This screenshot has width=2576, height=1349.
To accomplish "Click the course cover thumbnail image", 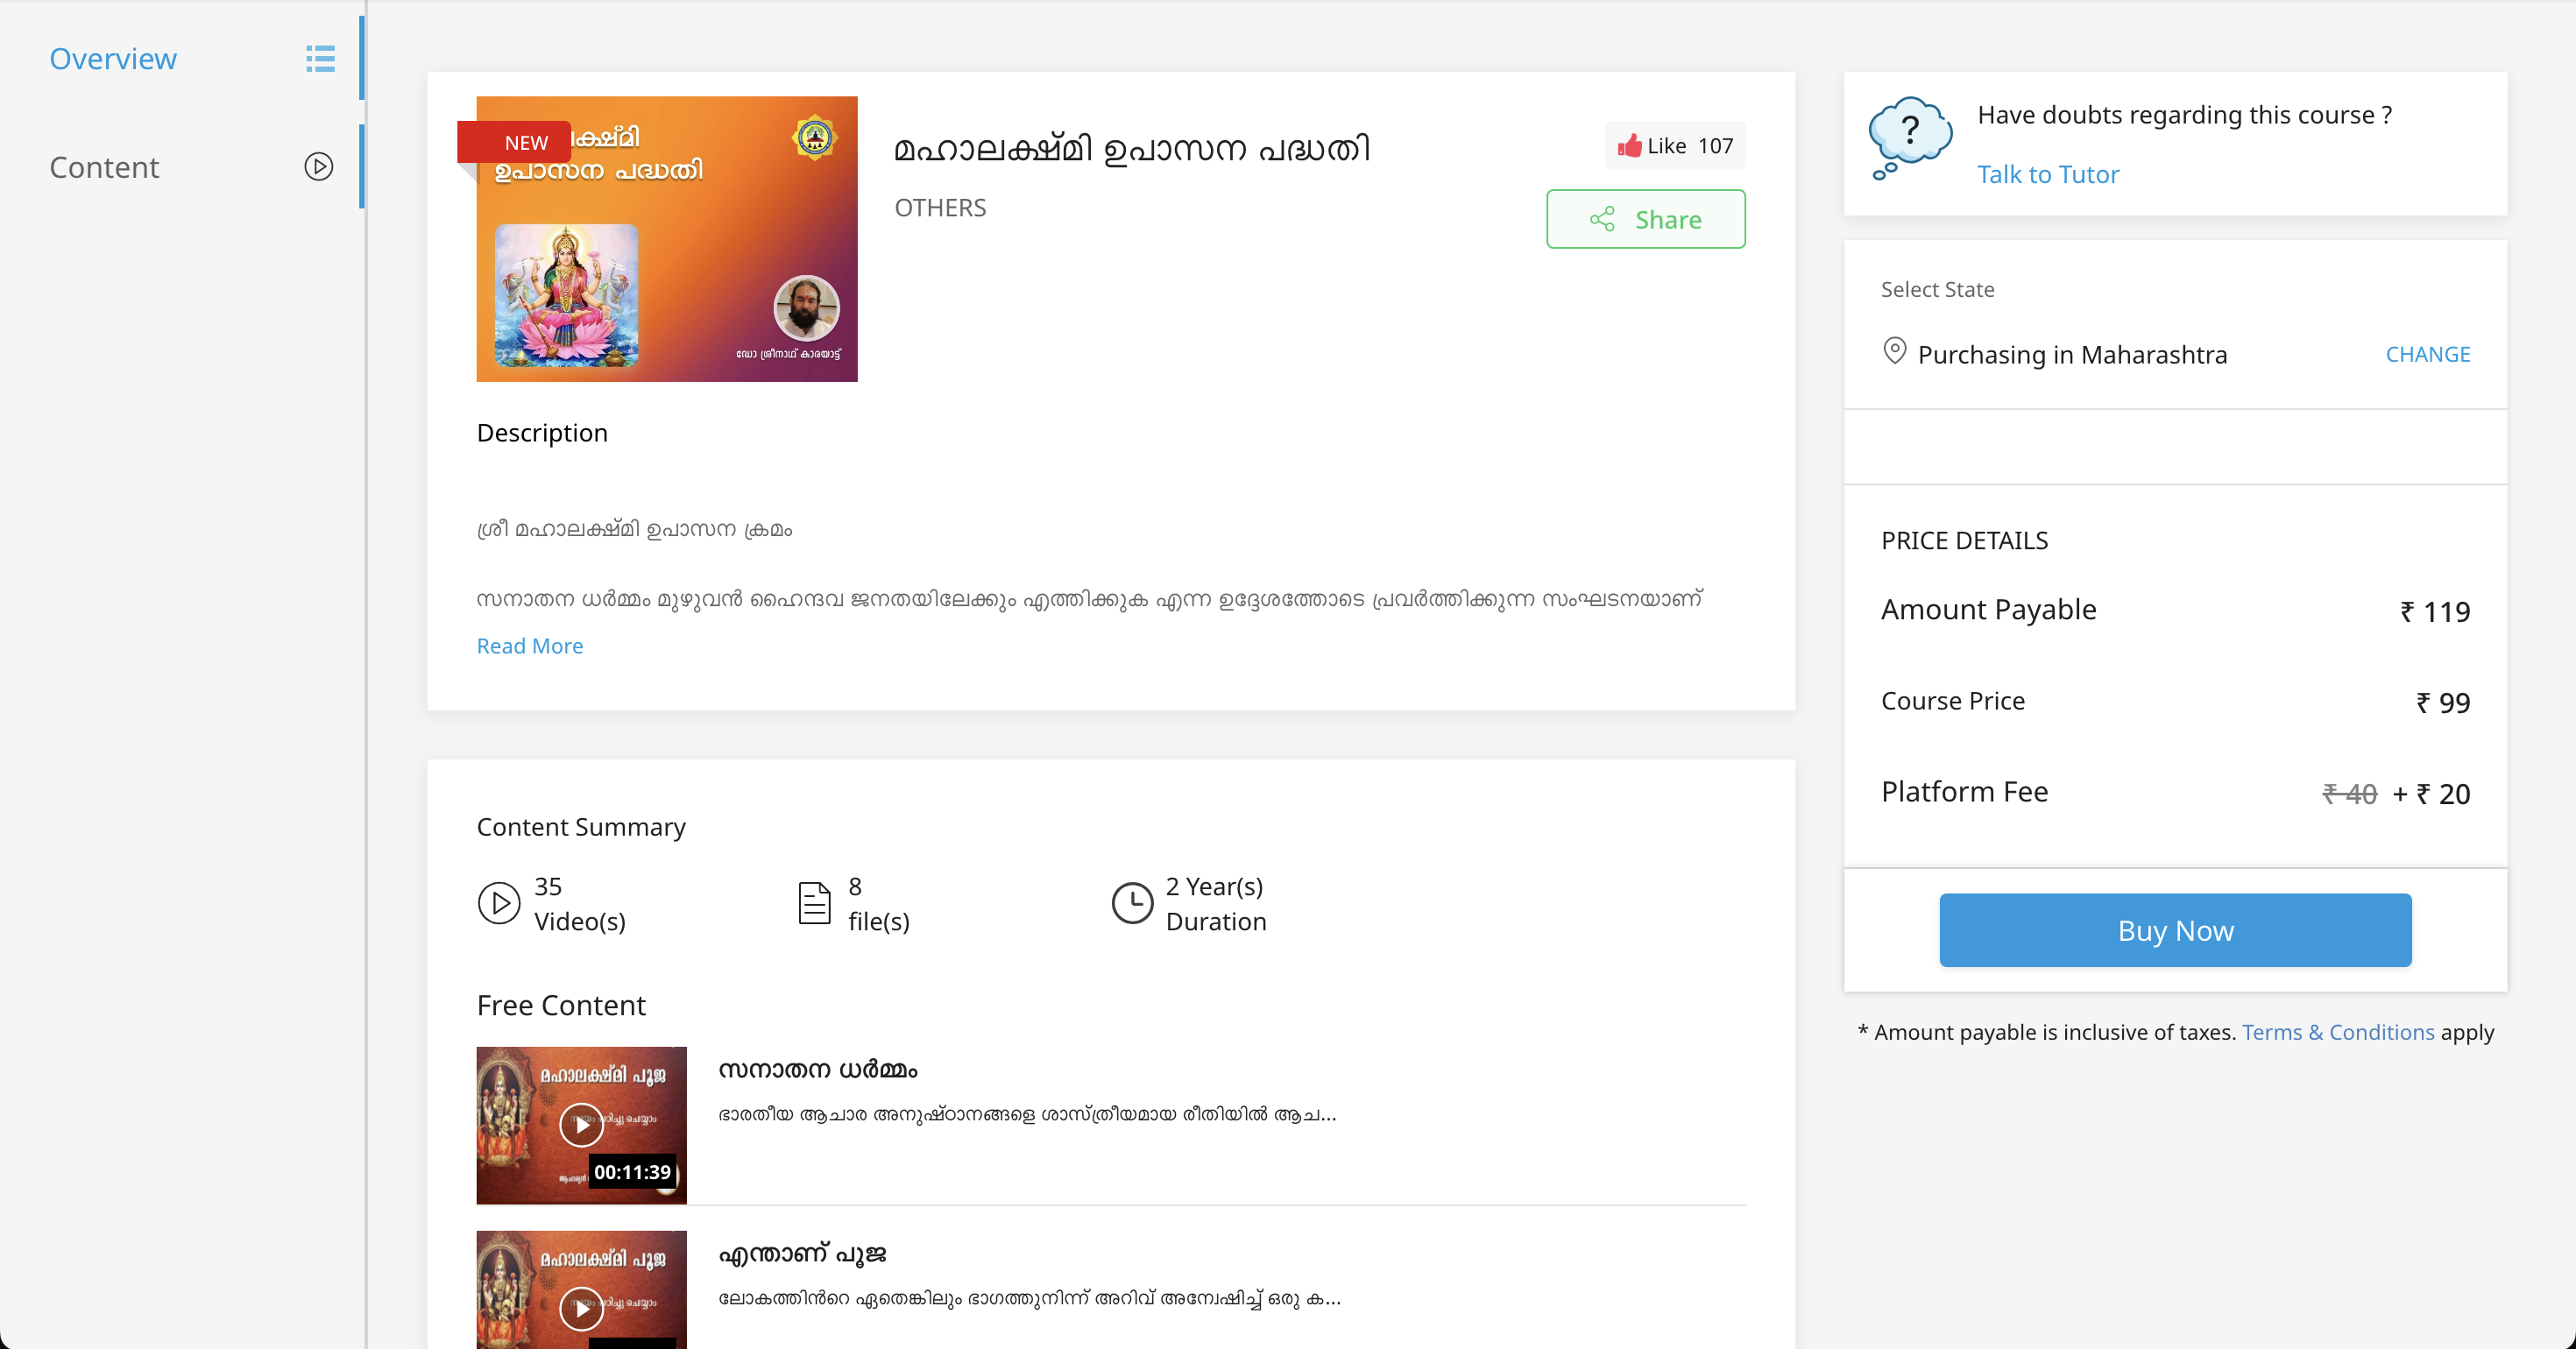I will (666, 238).
